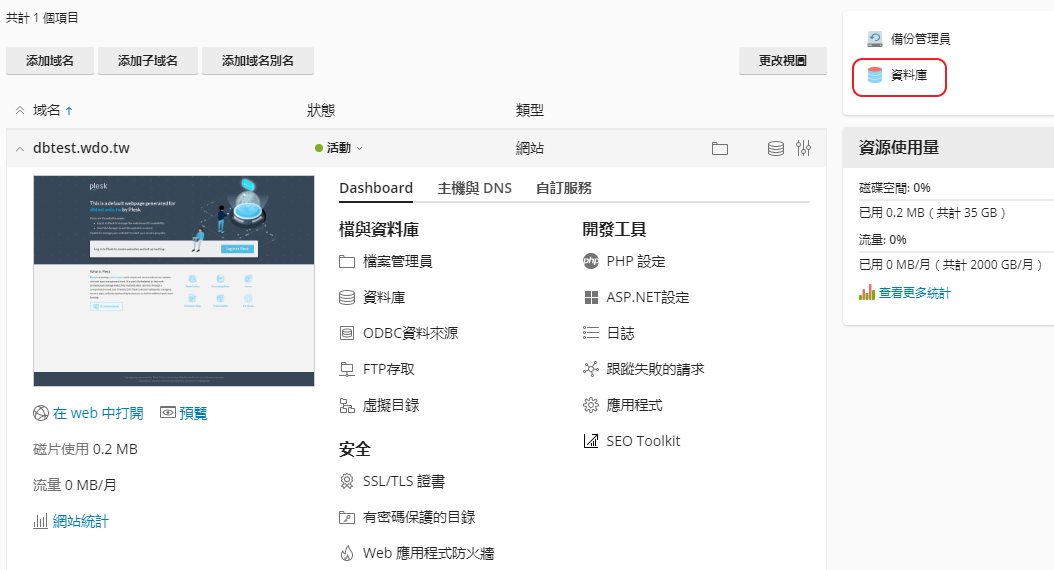Open PHP 設定

[x=635, y=261]
